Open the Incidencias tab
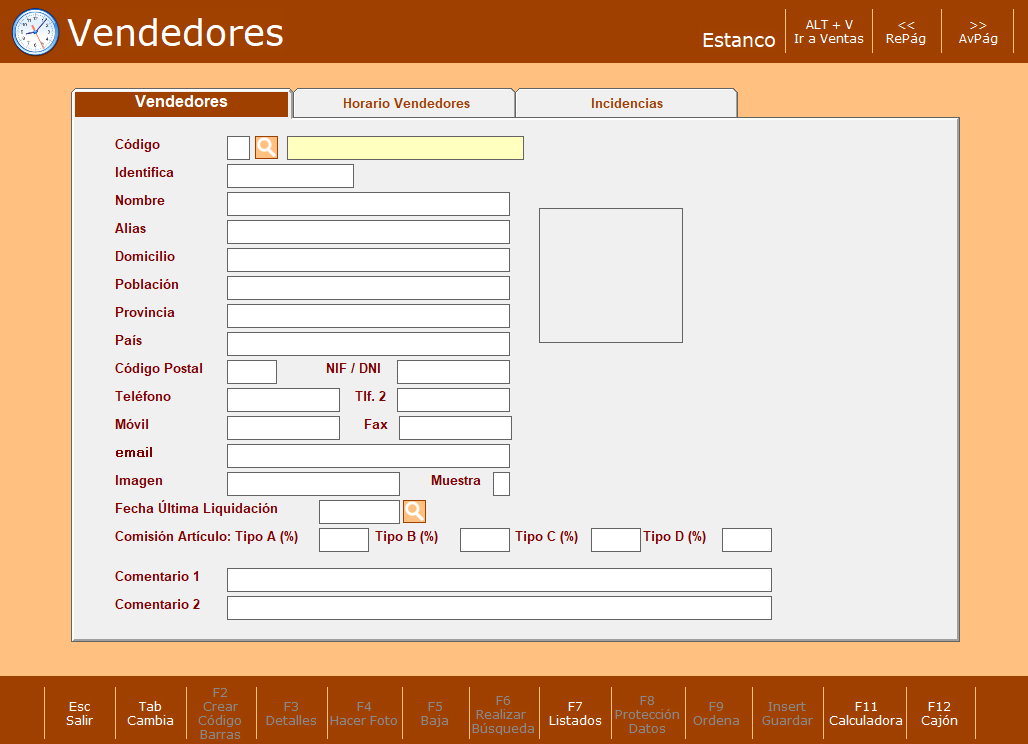This screenshot has height=744, width=1028. coord(627,103)
